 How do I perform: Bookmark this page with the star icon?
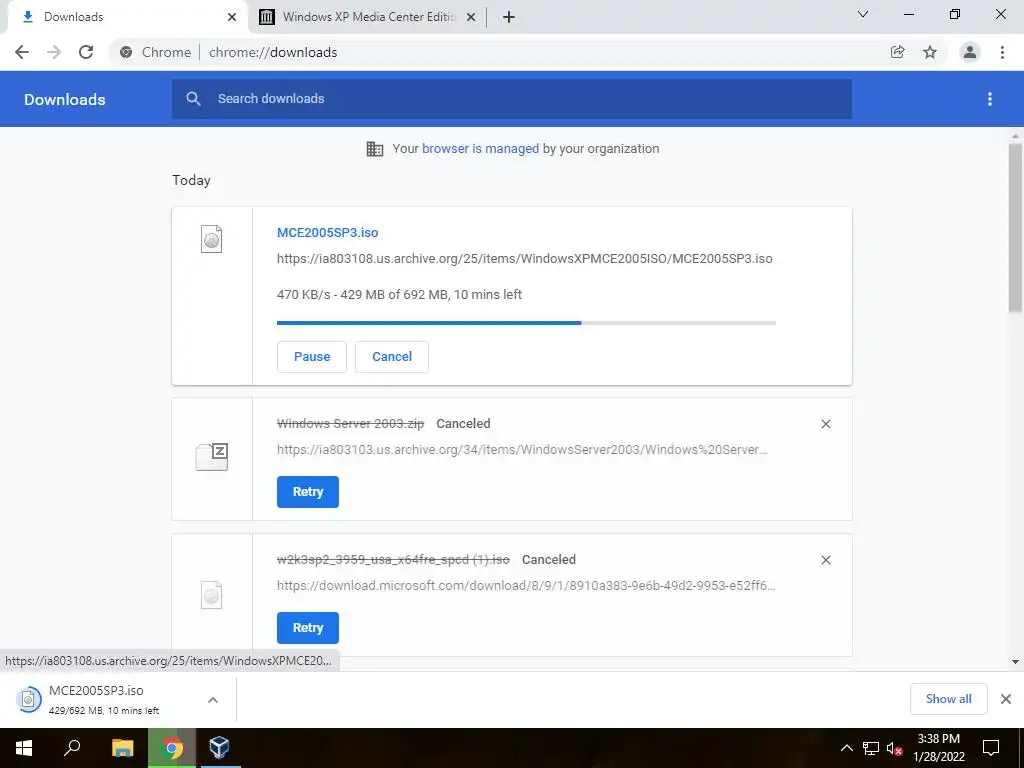930,52
